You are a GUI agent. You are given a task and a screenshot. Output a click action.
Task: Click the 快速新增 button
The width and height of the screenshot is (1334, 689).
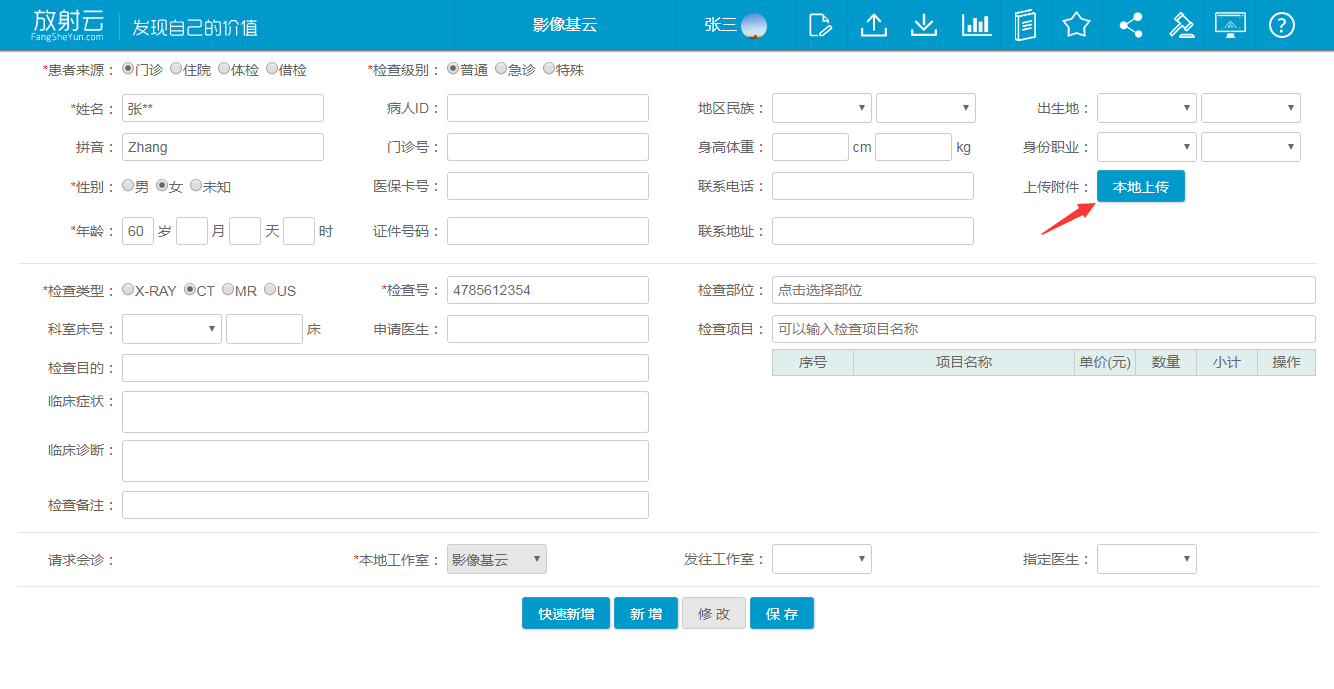(x=566, y=613)
